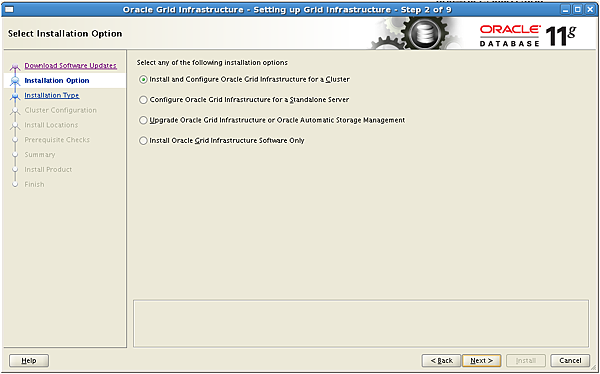600x374 pixels.
Task: Click the disabled Install button
Action: tap(526, 361)
